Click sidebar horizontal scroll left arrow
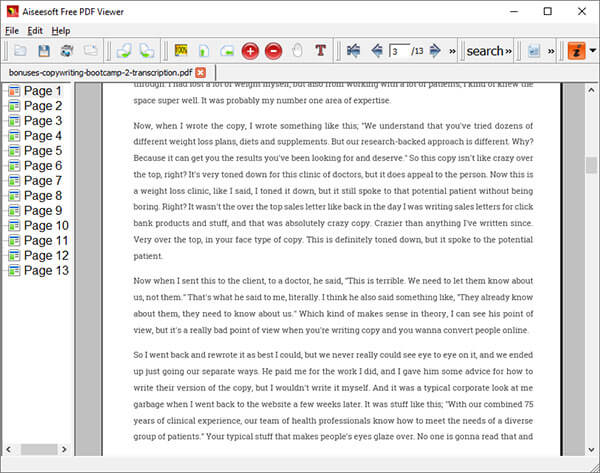Image resolution: width=600 pixels, height=473 pixels. pos(8,449)
